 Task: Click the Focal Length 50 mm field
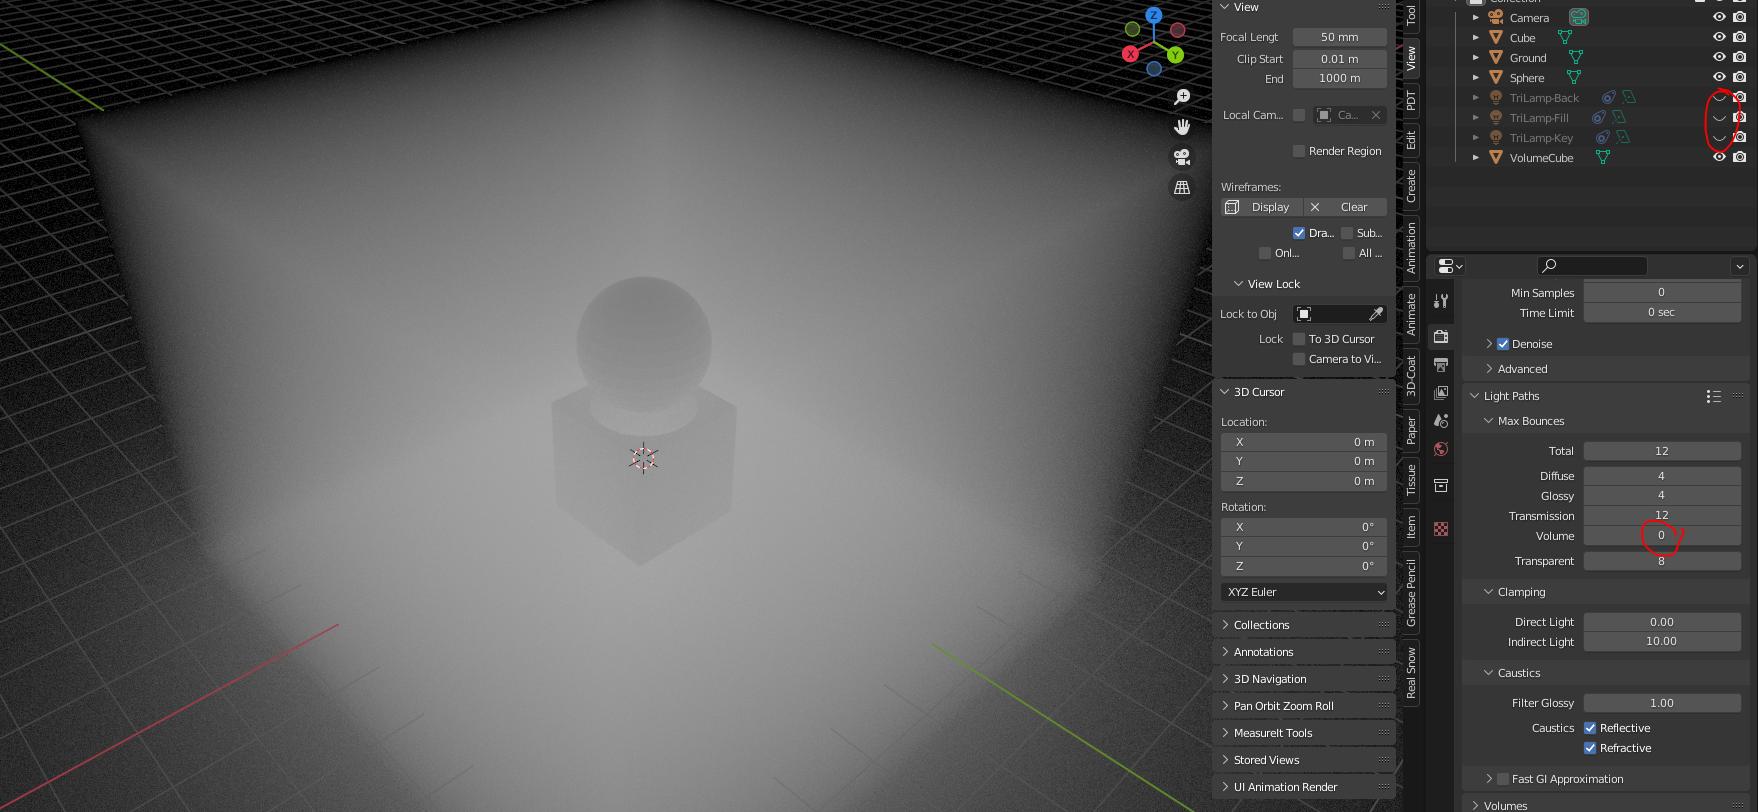click(1340, 37)
